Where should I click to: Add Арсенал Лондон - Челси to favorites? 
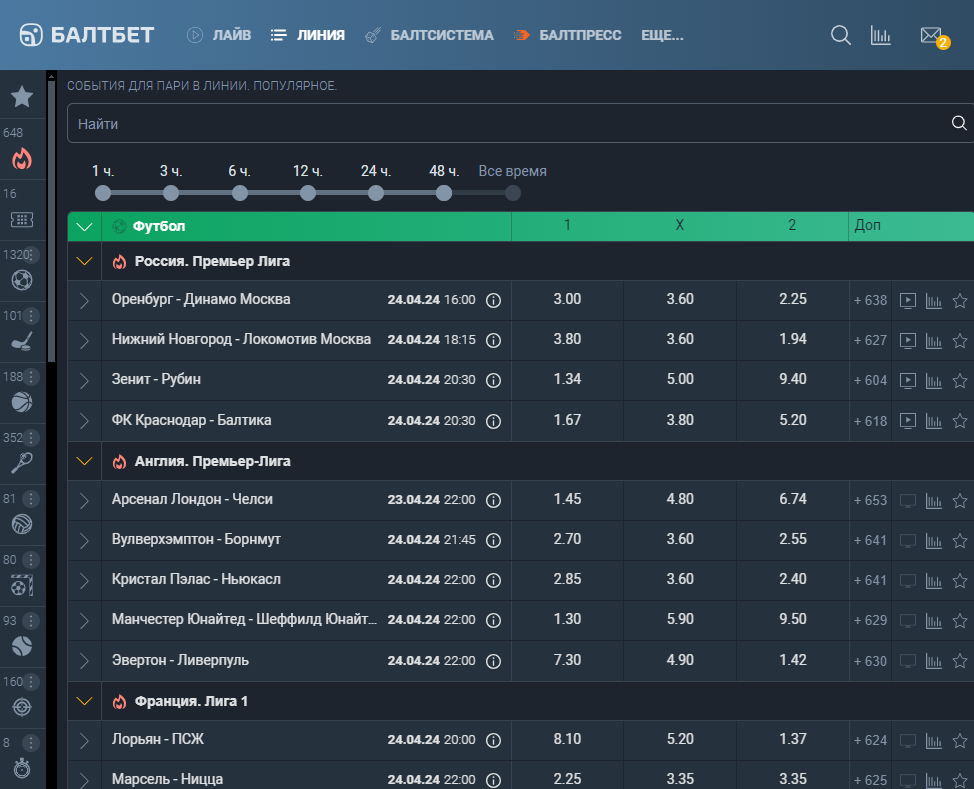pyautogui.click(x=960, y=500)
